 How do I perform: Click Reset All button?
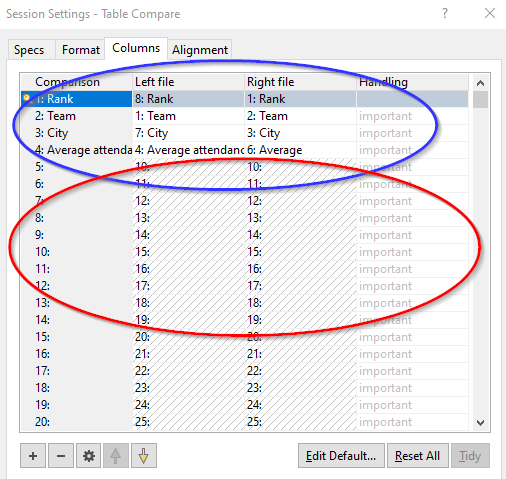[417, 455]
